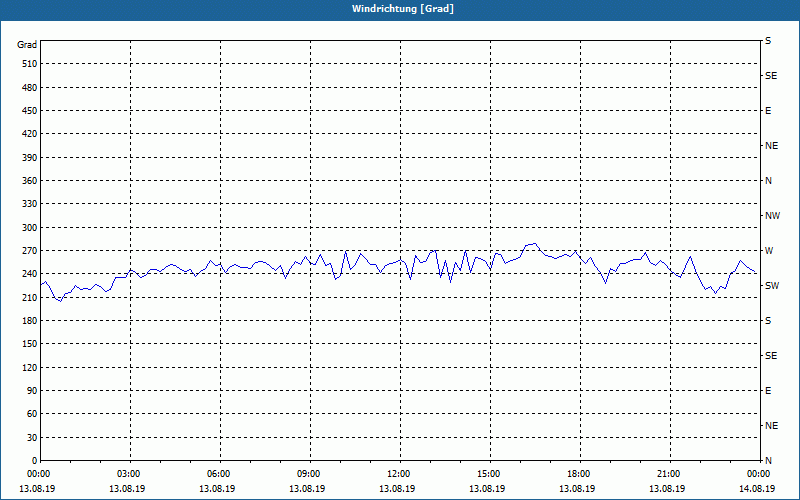Viewport: 800px width, 500px height.
Task: Click the 03:00 time label
Action: (128, 474)
